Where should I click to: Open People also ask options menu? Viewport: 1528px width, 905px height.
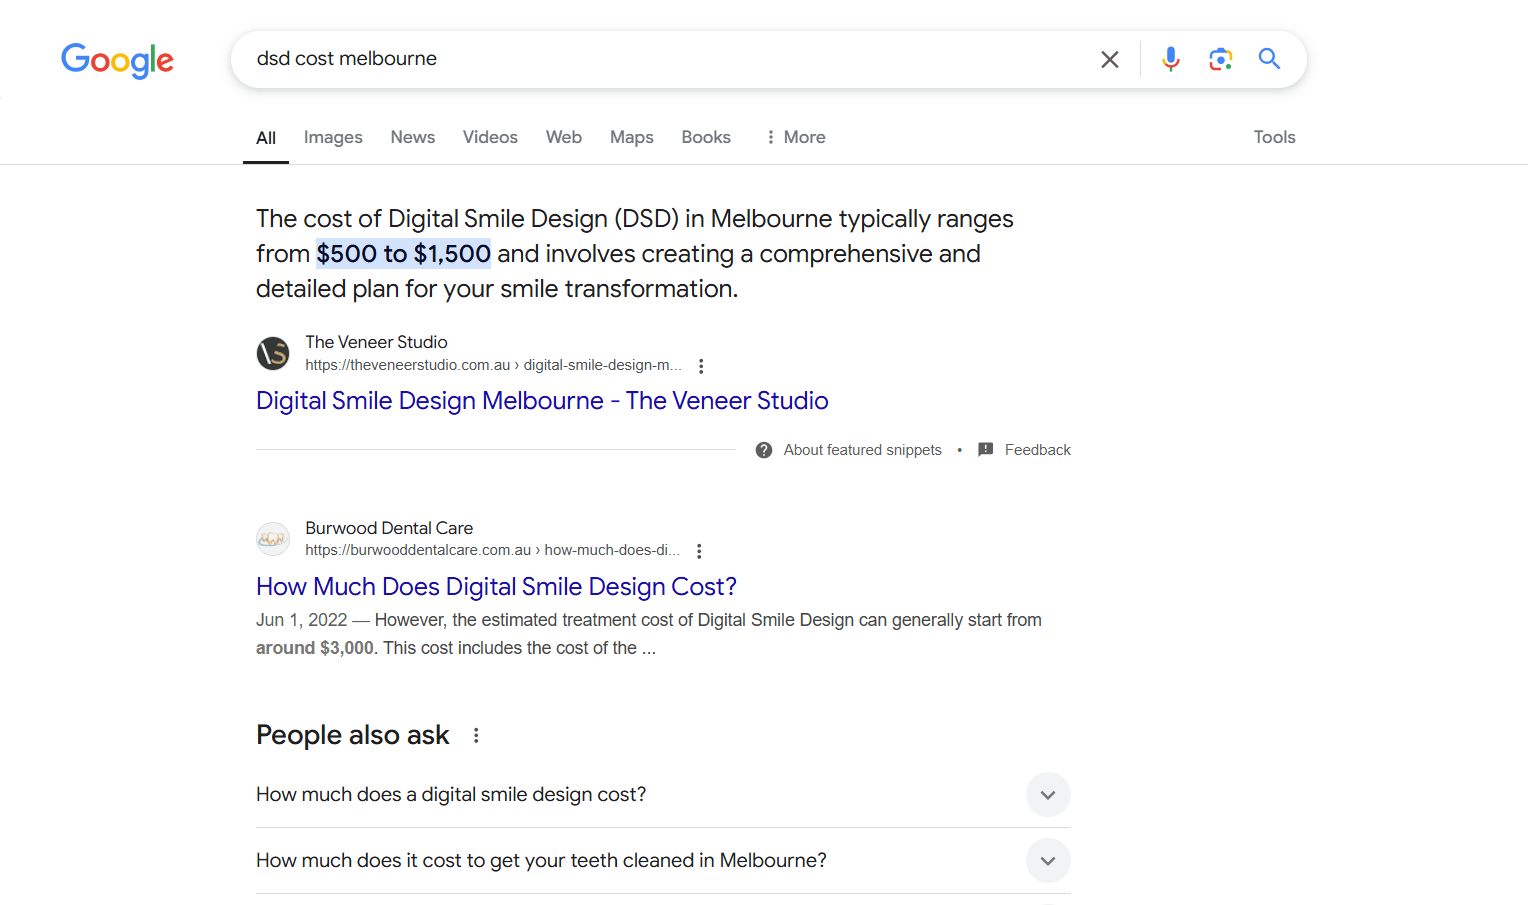coord(476,736)
